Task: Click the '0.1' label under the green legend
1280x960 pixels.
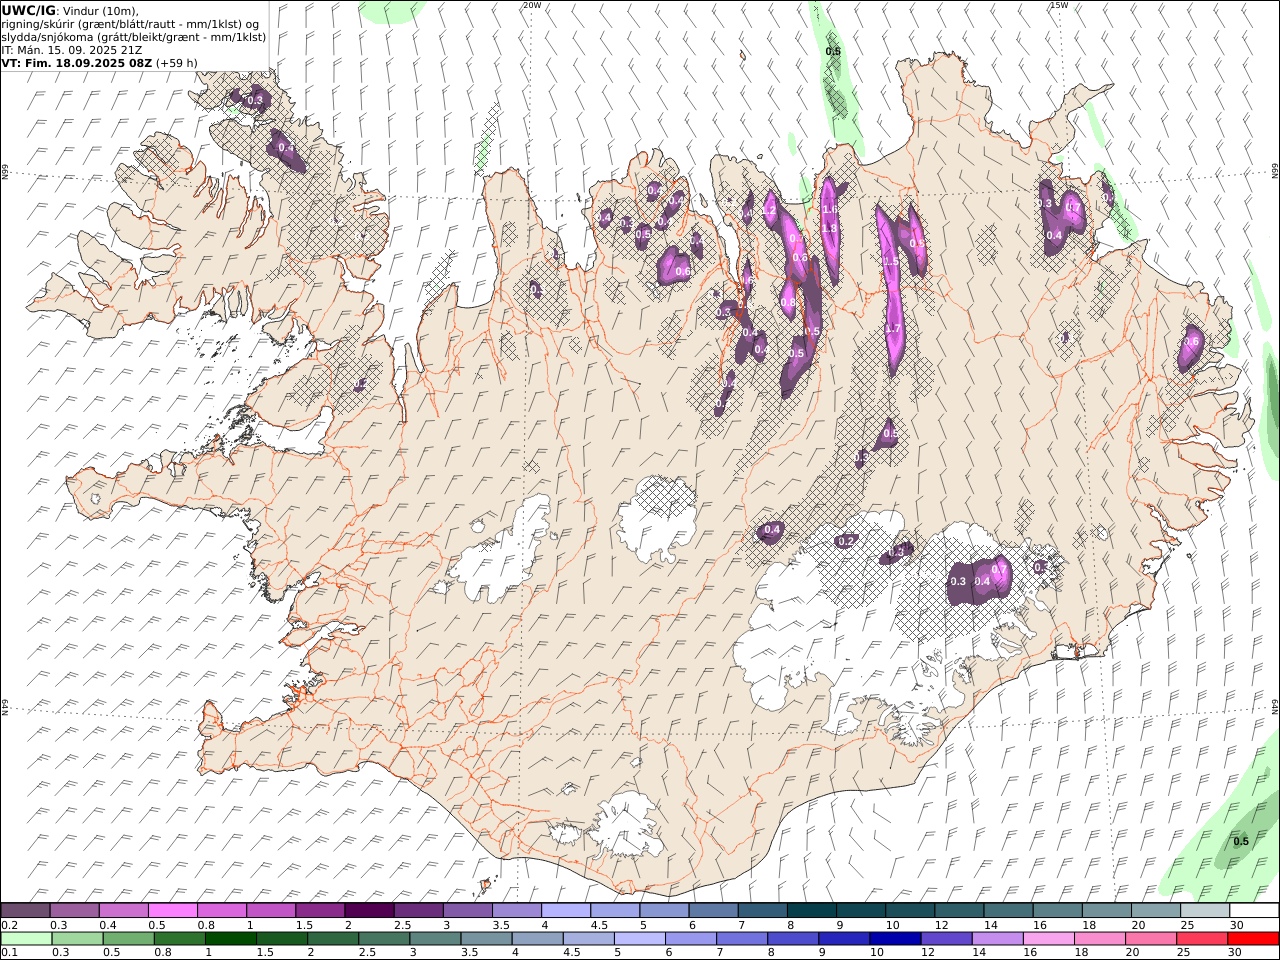Action: click(x=8, y=952)
